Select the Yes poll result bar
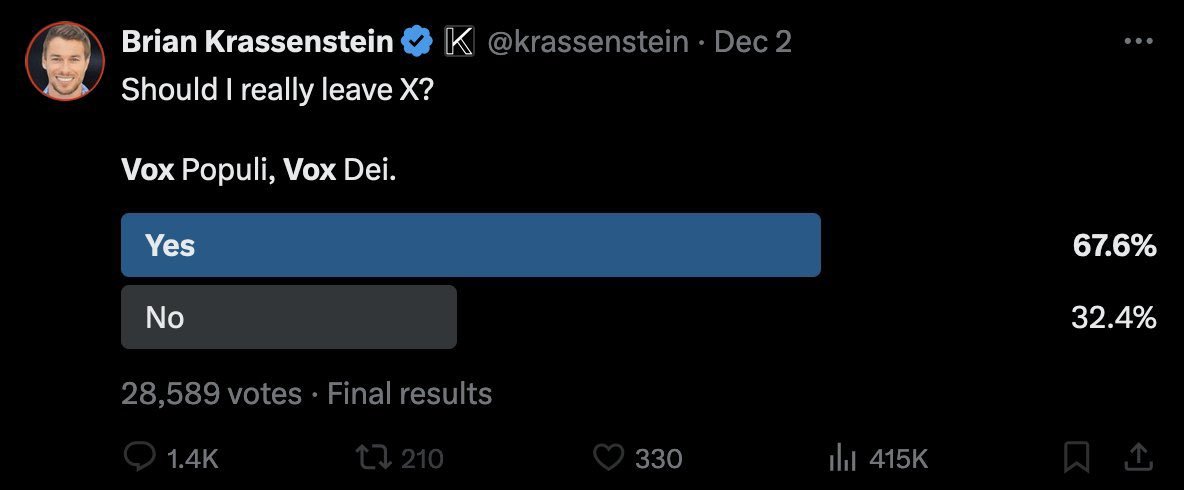 [470, 245]
